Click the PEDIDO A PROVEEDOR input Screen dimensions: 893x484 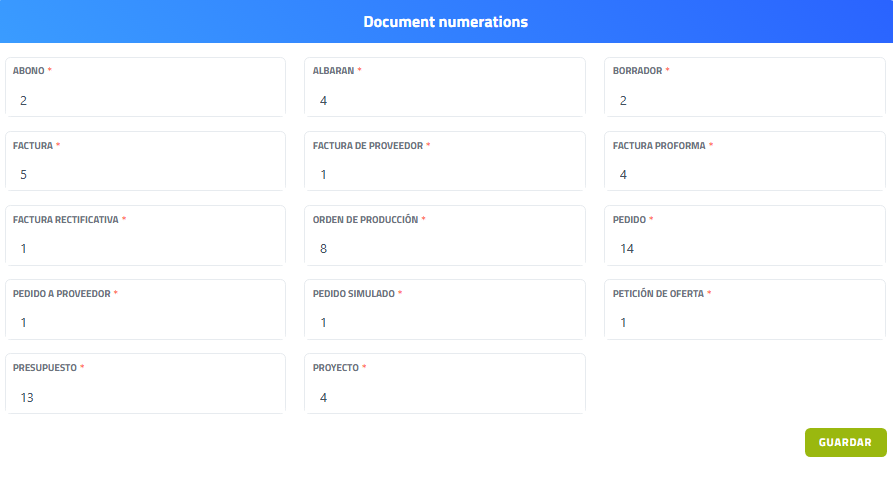click(x=145, y=323)
